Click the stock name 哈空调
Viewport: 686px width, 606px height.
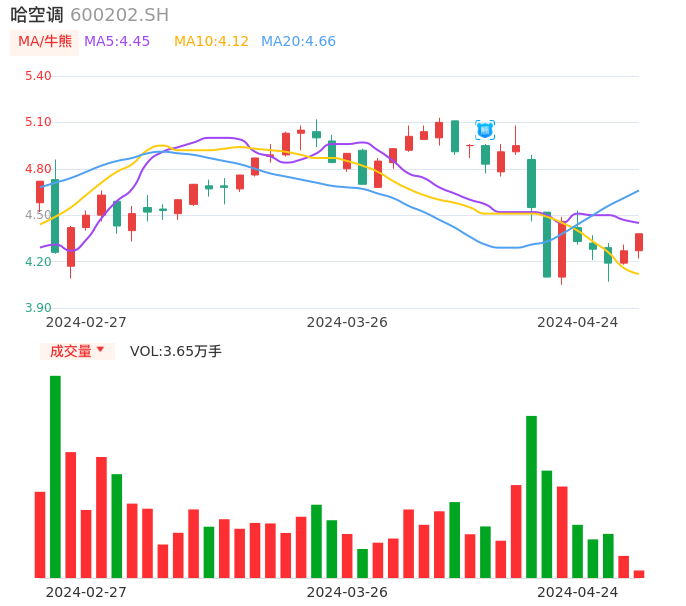click(36, 15)
